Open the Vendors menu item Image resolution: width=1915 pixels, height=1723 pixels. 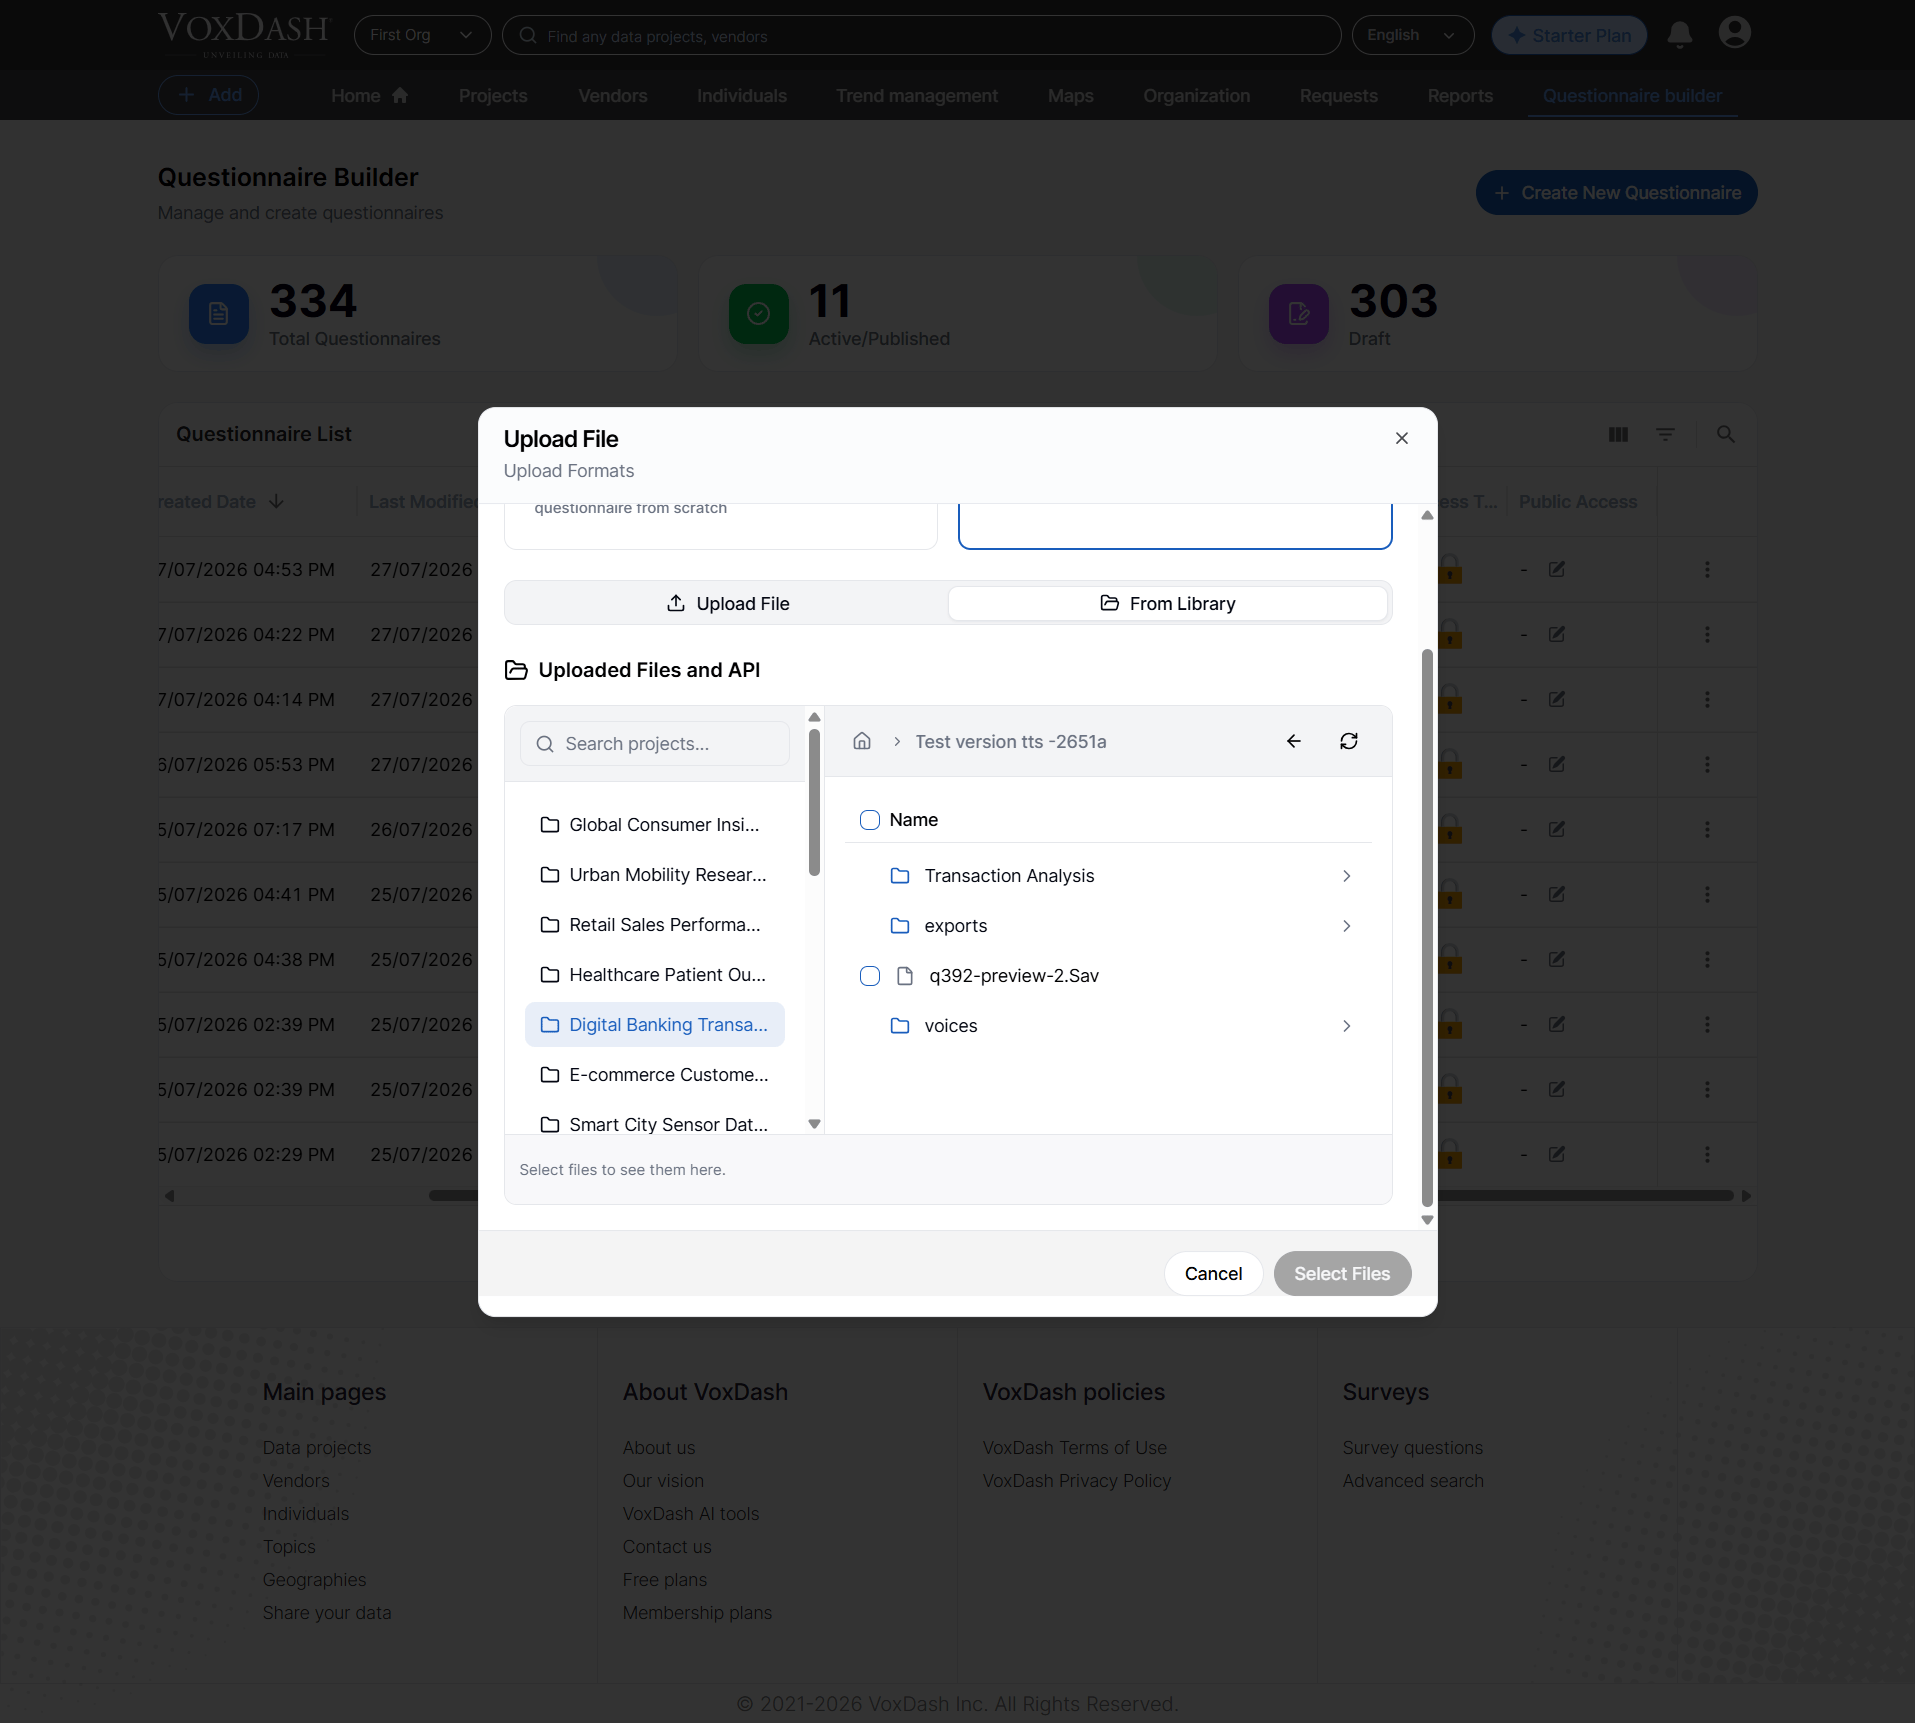click(613, 96)
